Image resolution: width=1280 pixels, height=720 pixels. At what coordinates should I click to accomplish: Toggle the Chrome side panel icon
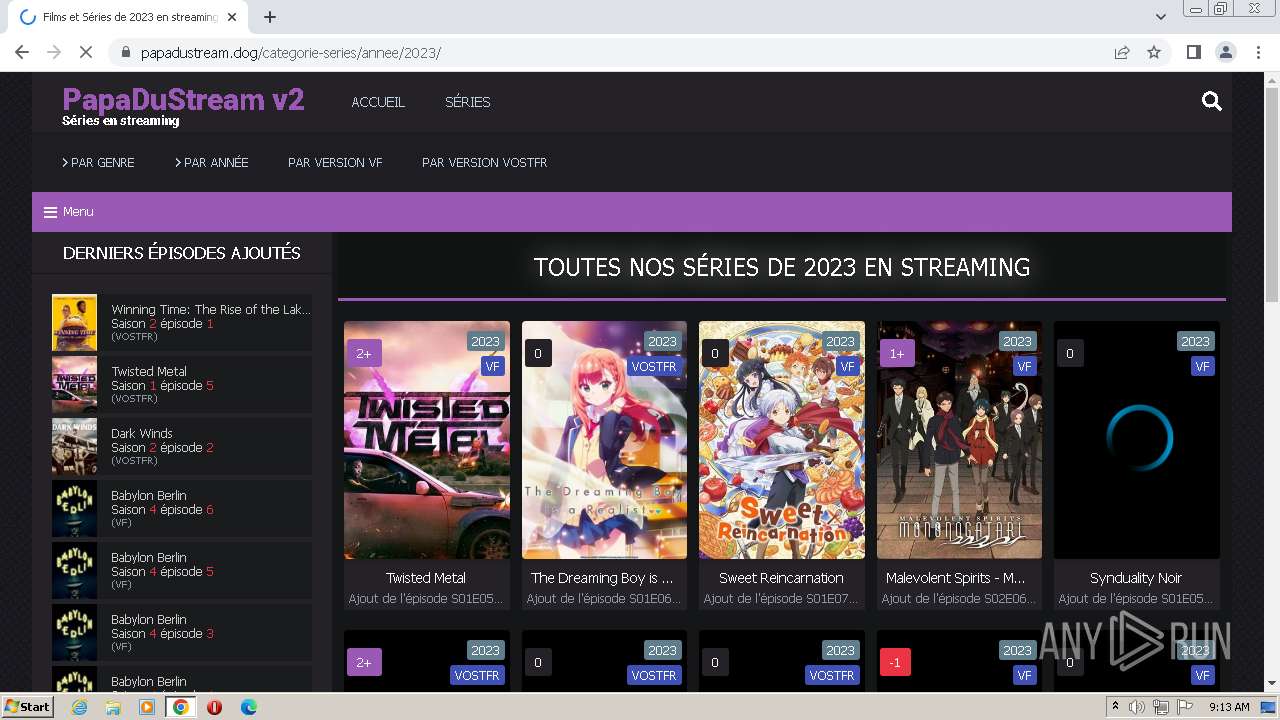click(1193, 52)
